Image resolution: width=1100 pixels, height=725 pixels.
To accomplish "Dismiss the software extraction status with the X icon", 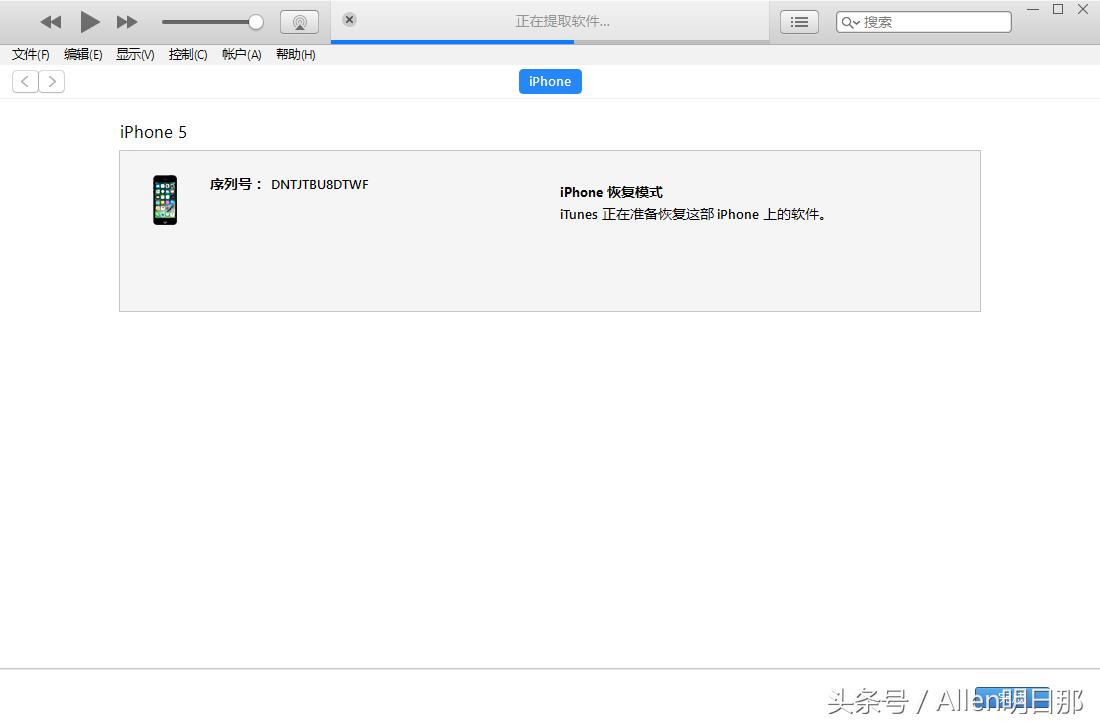I will coord(348,18).
